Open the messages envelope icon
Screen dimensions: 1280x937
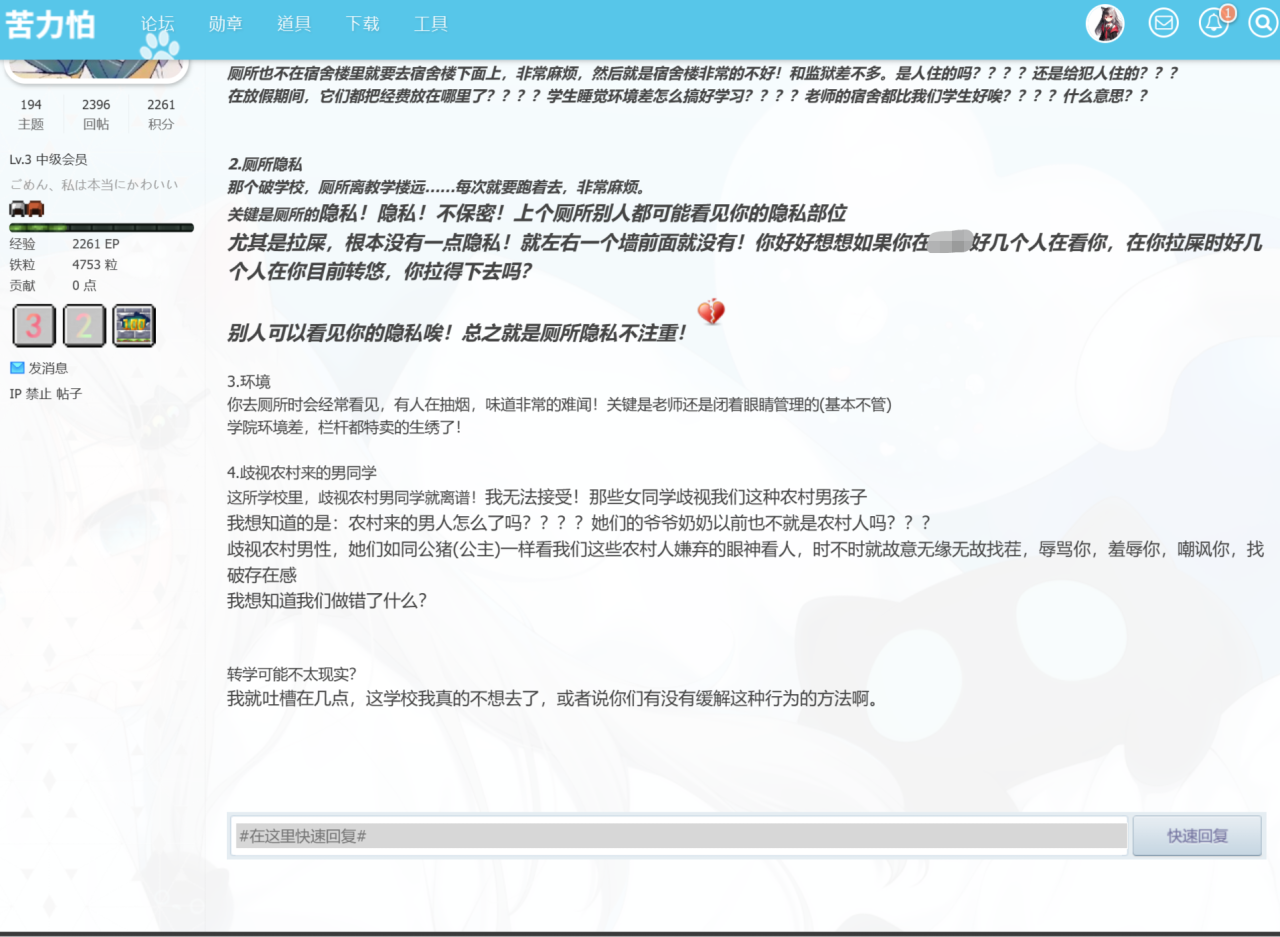click(1163, 23)
